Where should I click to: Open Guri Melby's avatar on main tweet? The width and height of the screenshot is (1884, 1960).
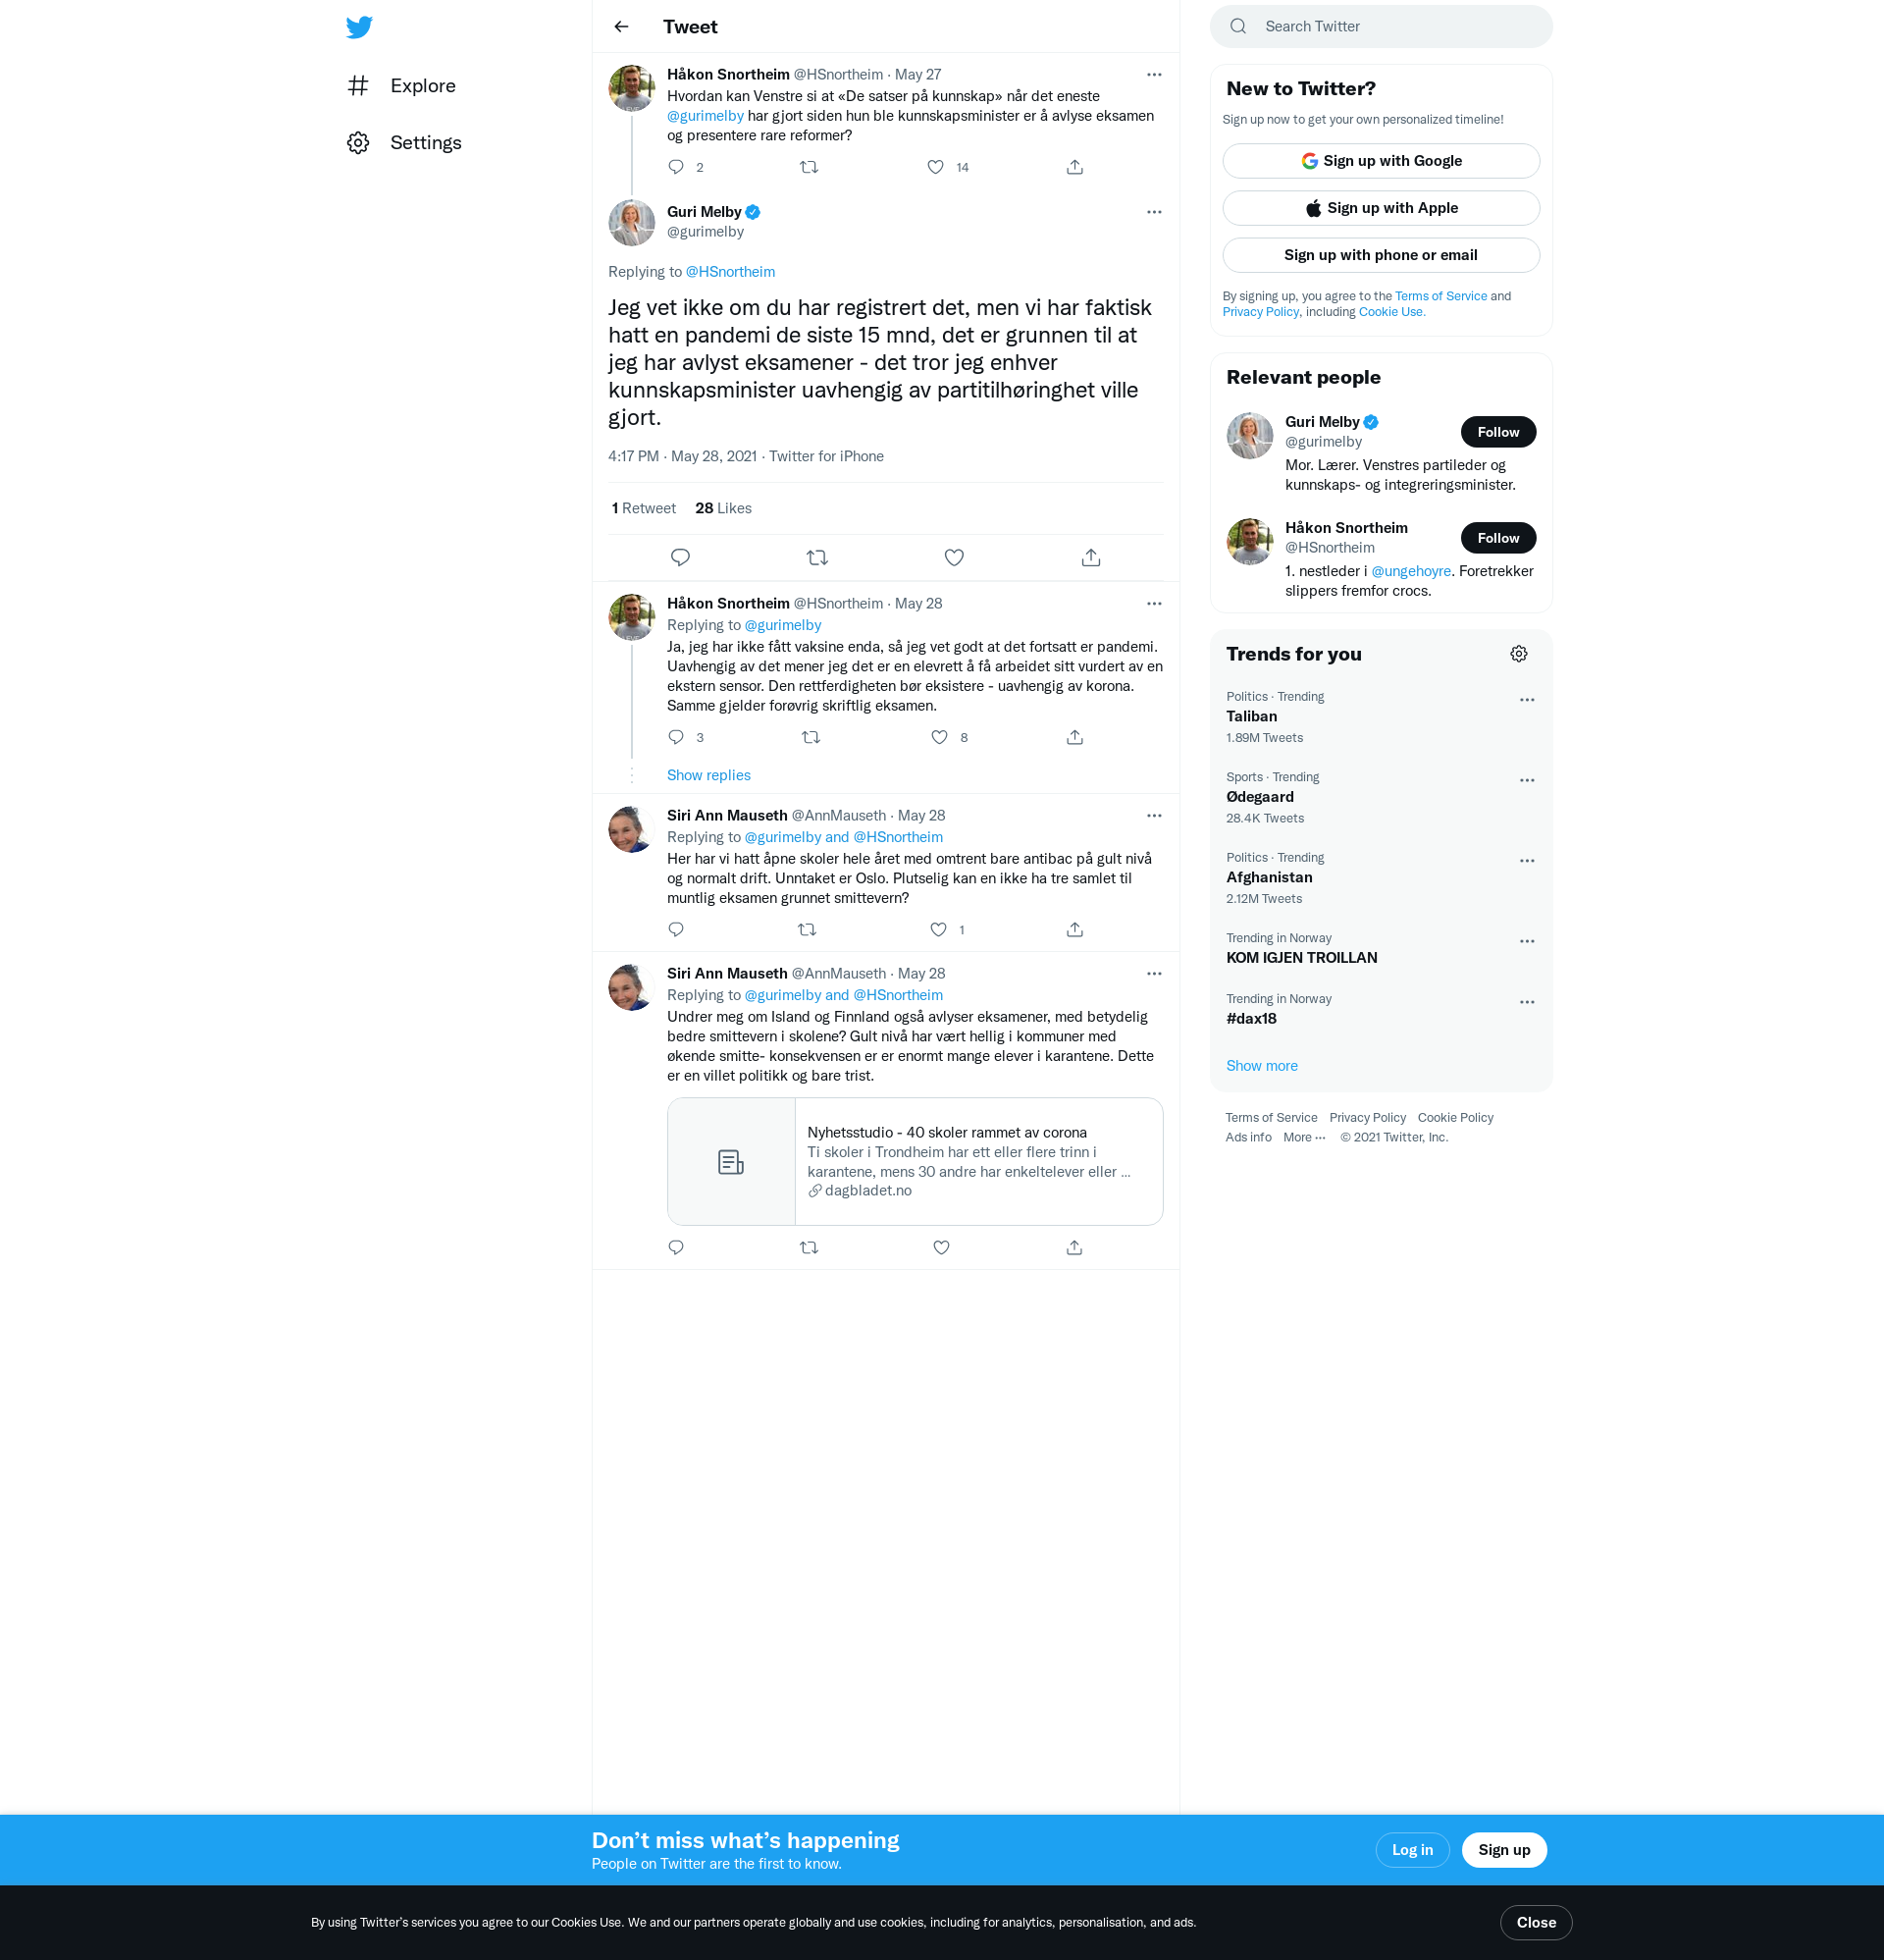click(x=632, y=222)
